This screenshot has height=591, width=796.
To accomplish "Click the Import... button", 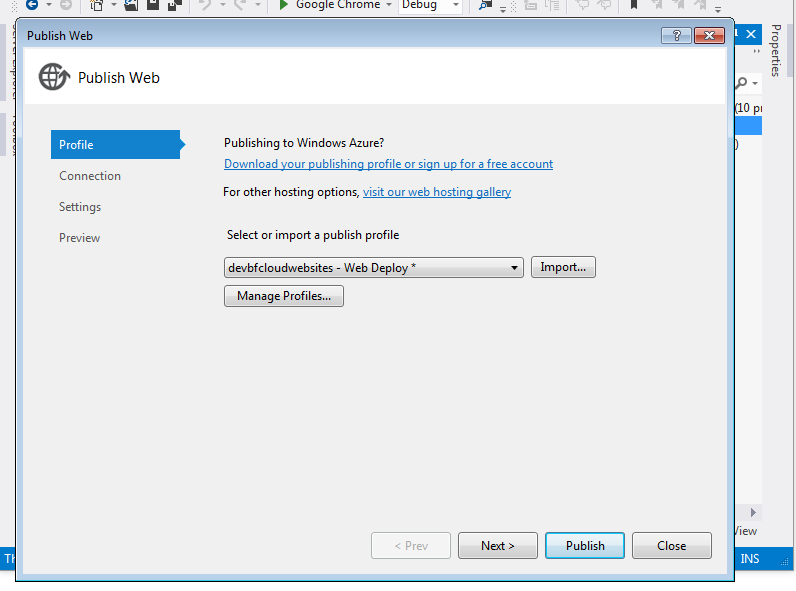I will coord(563,267).
